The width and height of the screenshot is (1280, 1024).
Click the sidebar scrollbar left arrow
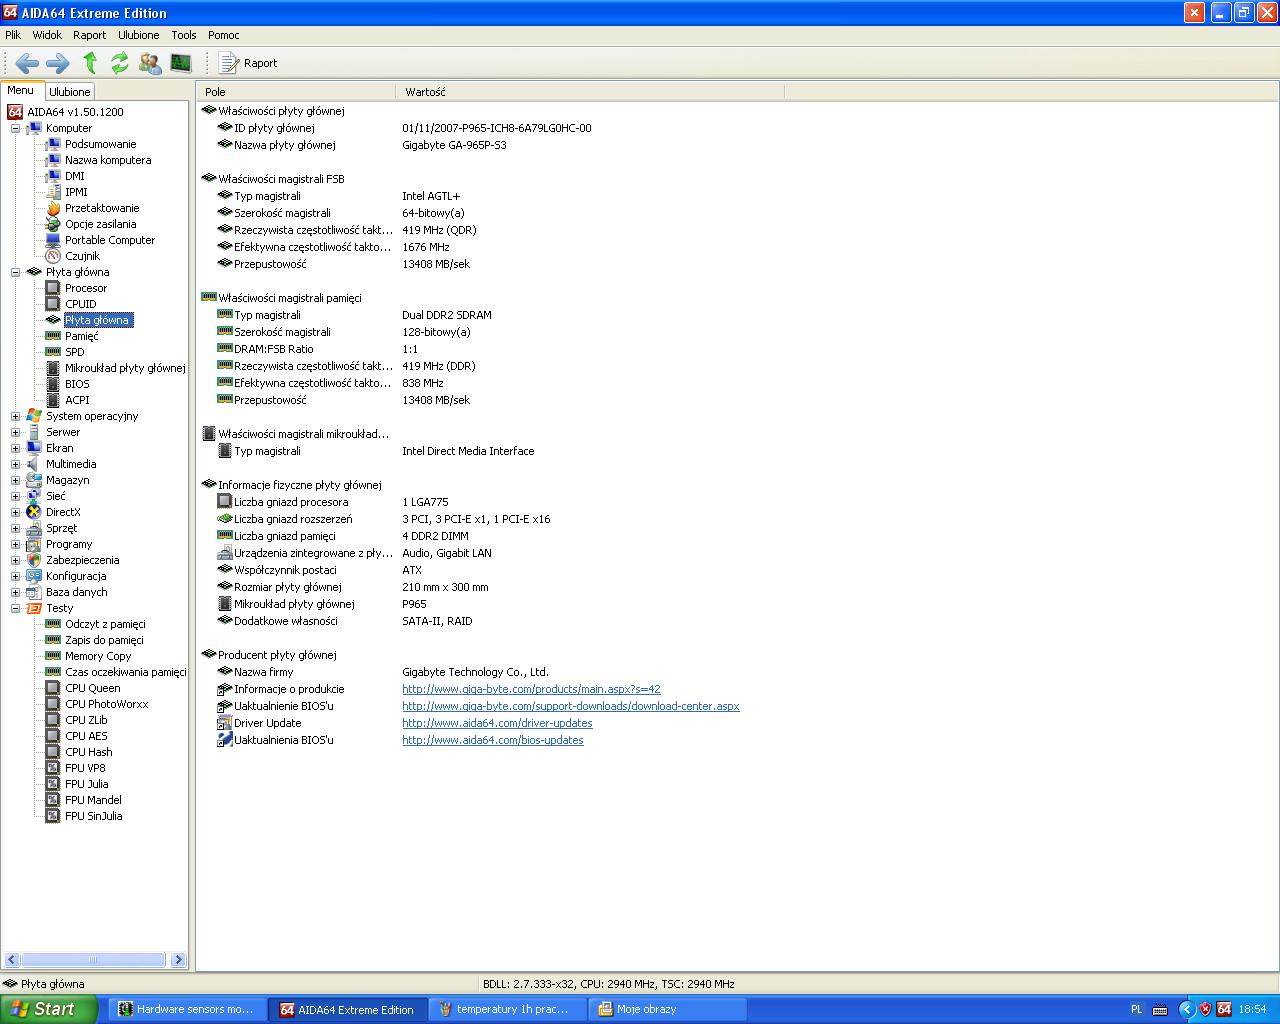[11, 960]
